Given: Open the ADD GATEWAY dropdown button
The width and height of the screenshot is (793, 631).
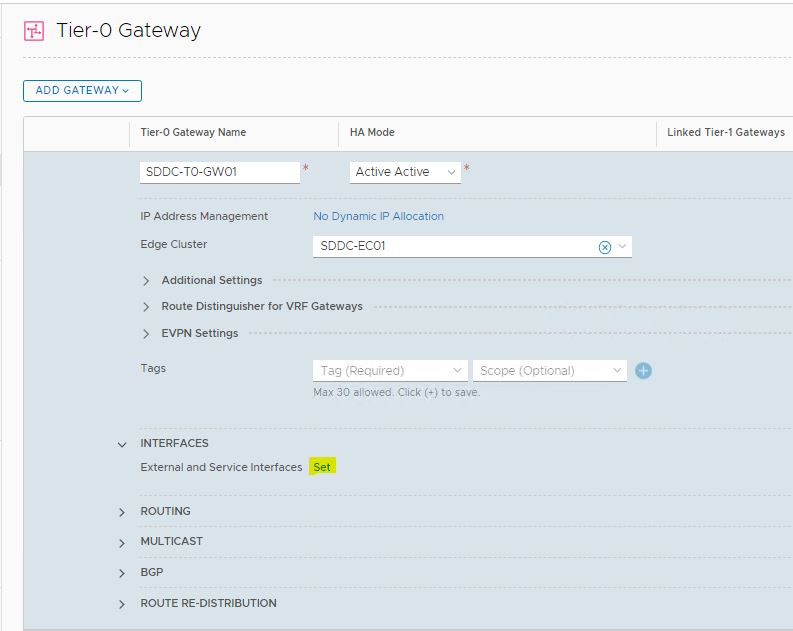Looking at the screenshot, I should (x=82, y=91).
